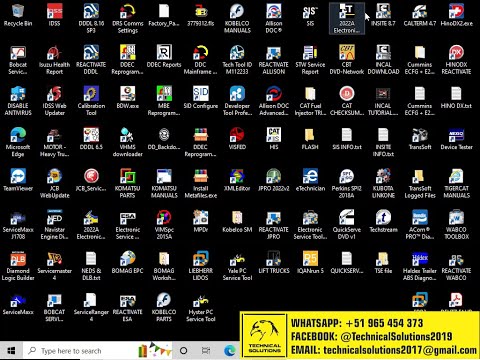Viewport: 480px width, 360px height.
Task: Open Developer Tool Professional icon
Action: pyautogui.click(x=237, y=101)
